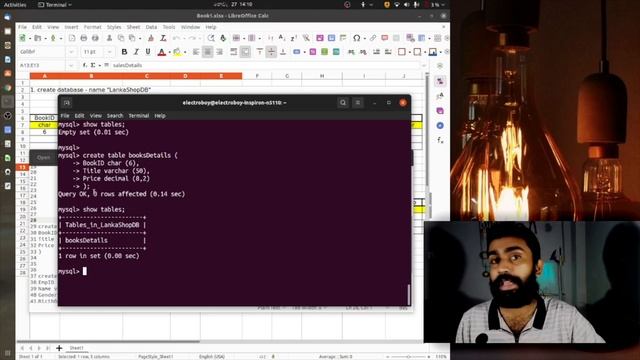Click the Spelling check icon
The height and width of the screenshot is (360, 640).
coord(223,38)
